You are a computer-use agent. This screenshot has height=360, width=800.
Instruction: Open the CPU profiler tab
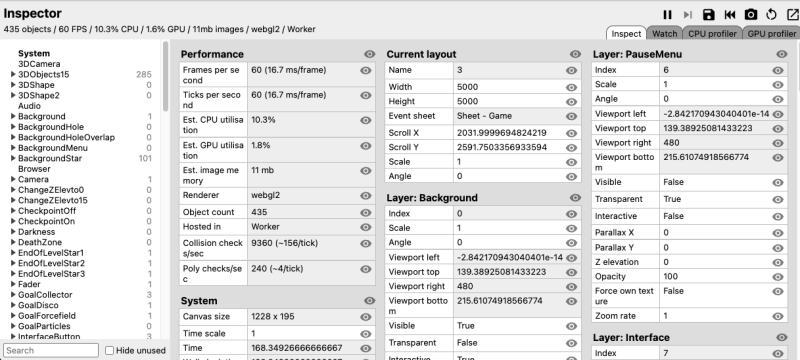click(x=712, y=34)
